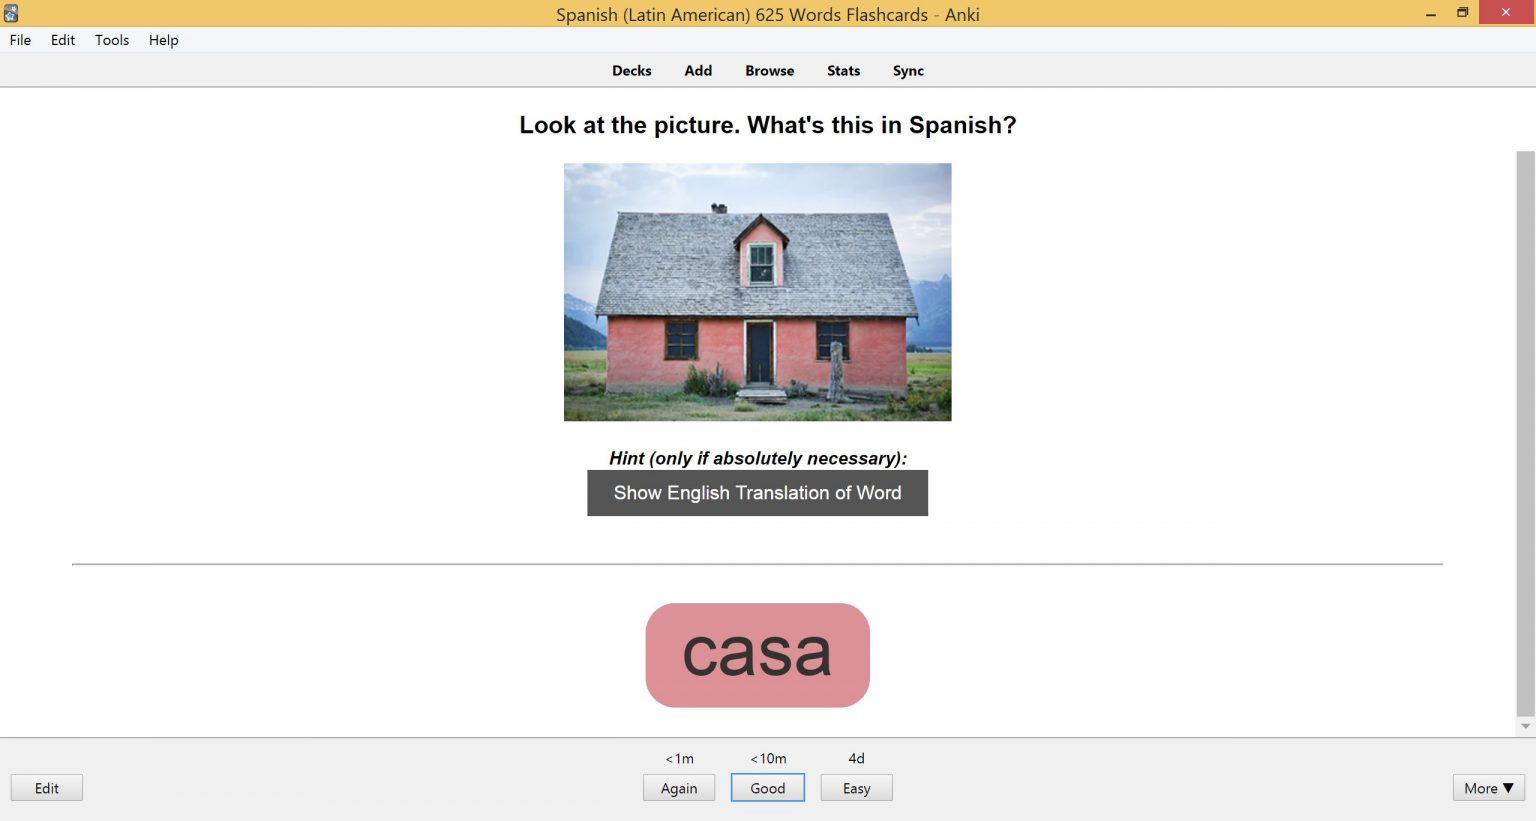The width and height of the screenshot is (1536, 821).
Task: Open the Add card dialog
Action: click(x=698, y=70)
